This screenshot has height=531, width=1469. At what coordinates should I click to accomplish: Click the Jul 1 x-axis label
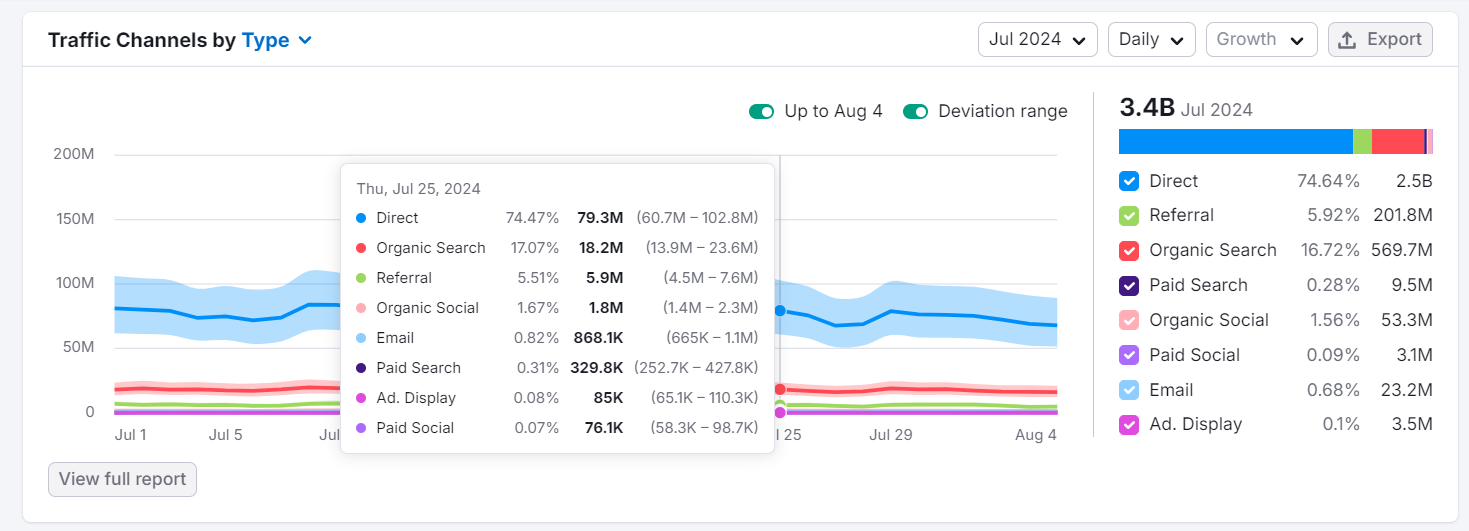[x=131, y=435]
